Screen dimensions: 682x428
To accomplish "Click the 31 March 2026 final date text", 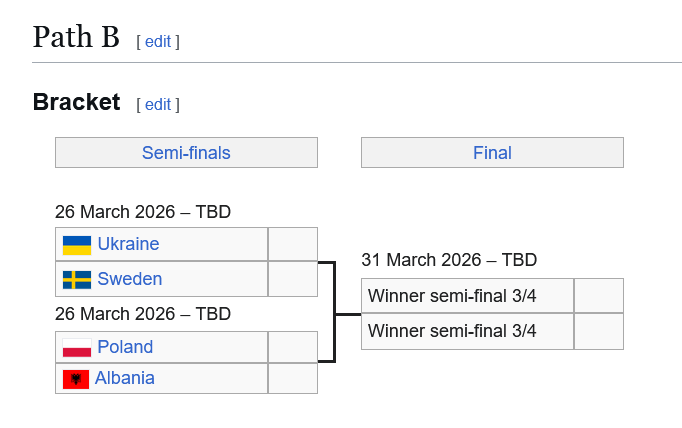I will click(x=449, y=260).
